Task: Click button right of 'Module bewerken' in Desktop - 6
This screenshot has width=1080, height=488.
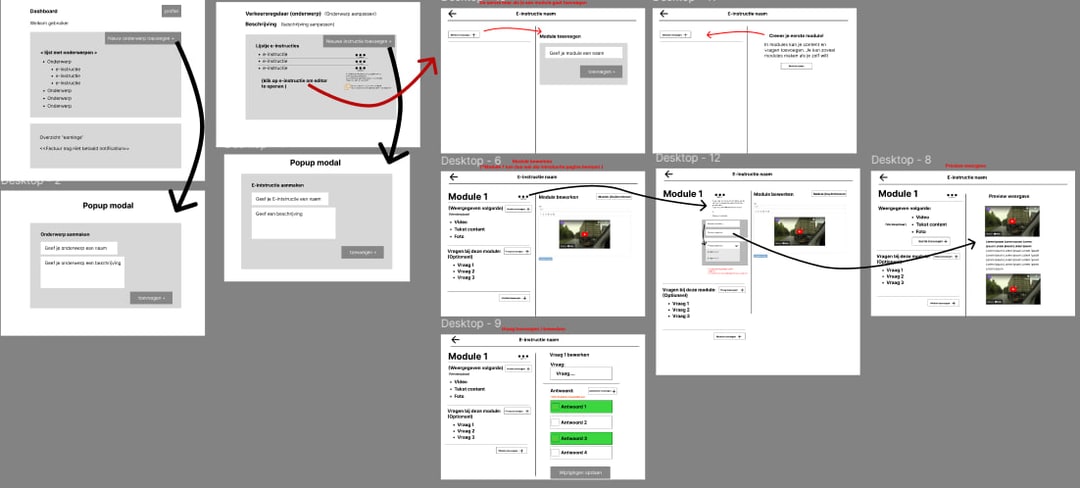Action: (614, 196)
